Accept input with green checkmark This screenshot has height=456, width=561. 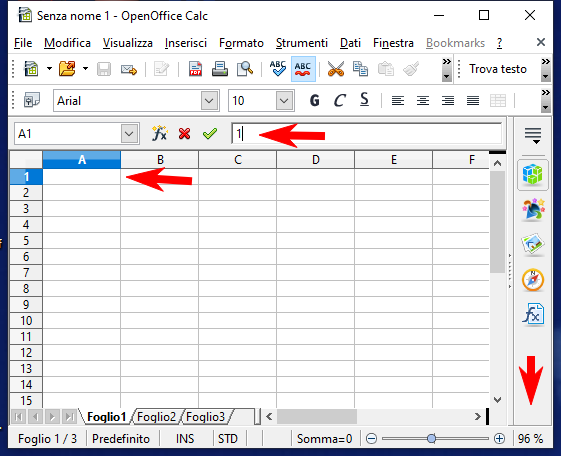click(210, 134)
